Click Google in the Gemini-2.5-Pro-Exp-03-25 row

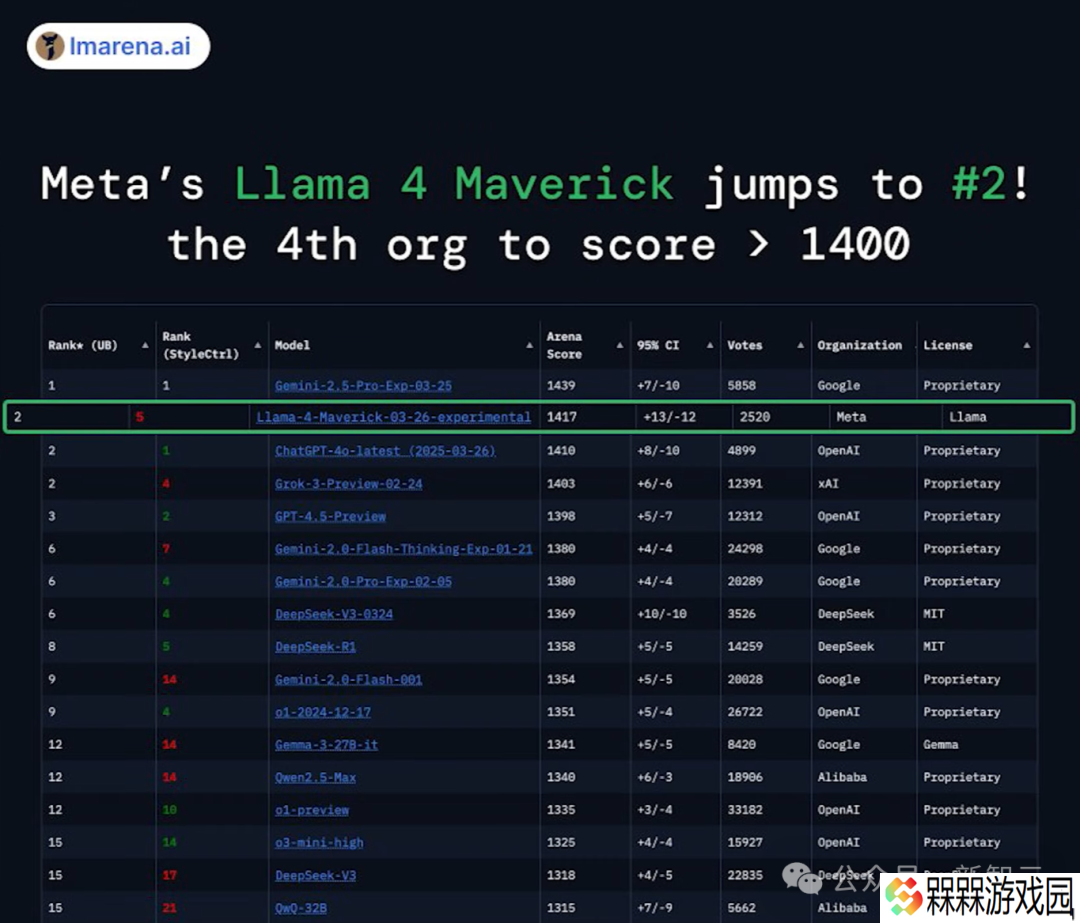pyautogui.click(x=839, y=386)
